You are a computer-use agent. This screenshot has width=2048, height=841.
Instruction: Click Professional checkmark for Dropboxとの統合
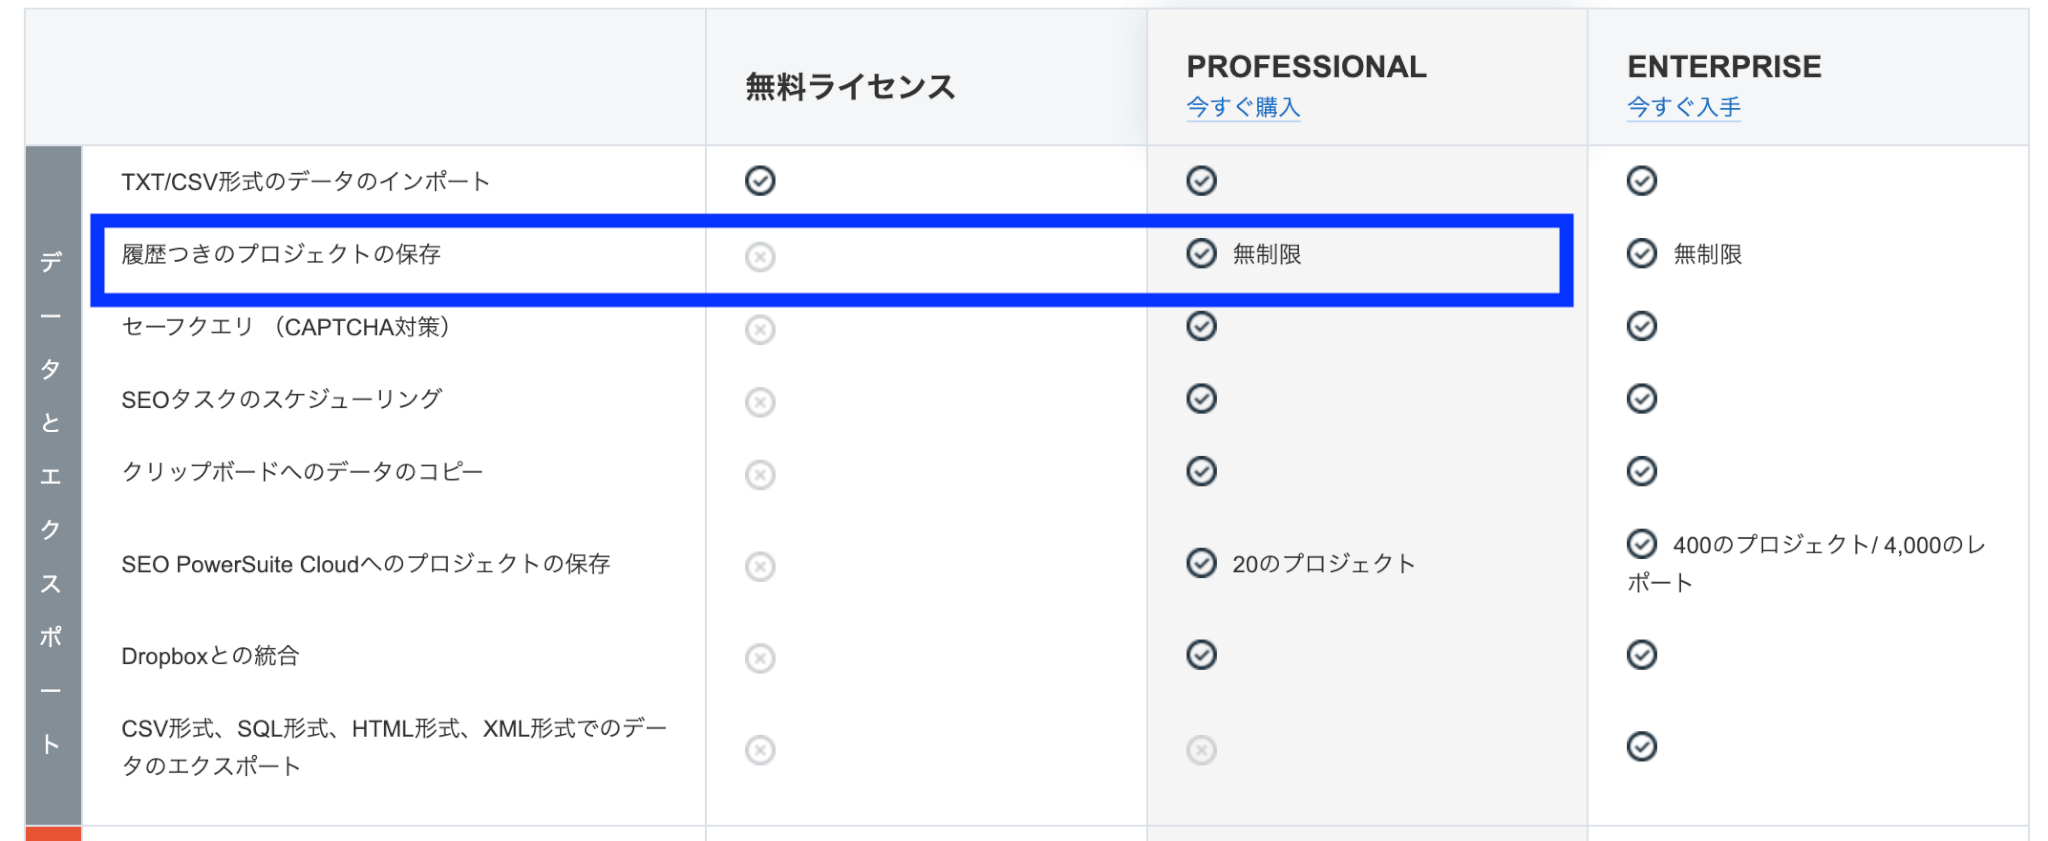(1201, 655)
